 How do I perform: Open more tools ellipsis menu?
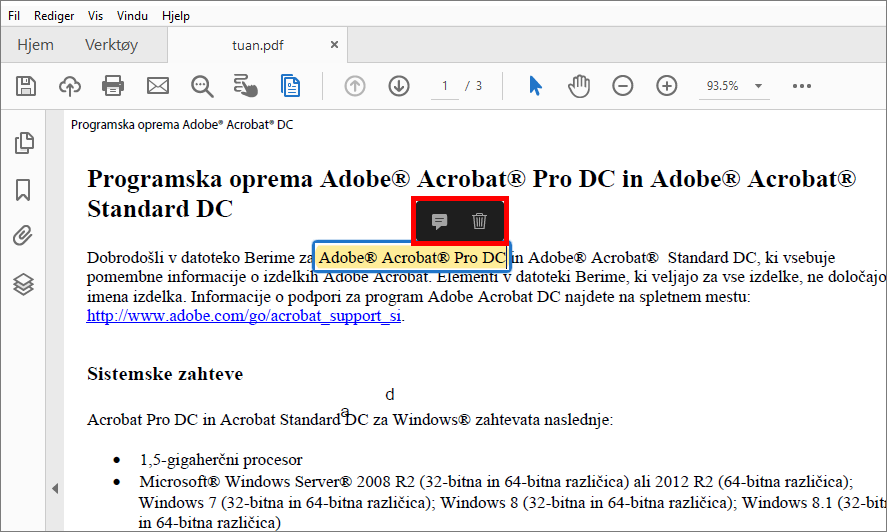[802, 86]
